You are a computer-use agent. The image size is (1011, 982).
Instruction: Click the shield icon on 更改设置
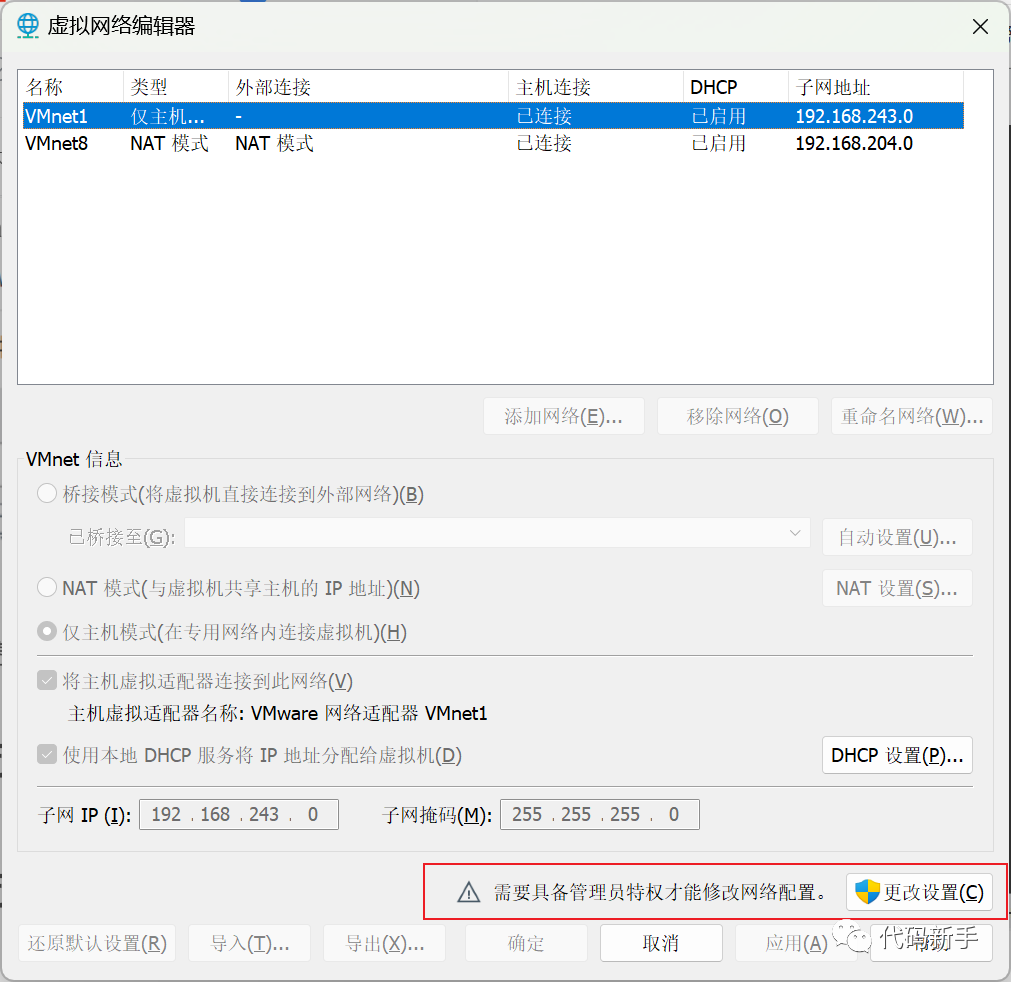pyautogui.click(x=867, y=892)
